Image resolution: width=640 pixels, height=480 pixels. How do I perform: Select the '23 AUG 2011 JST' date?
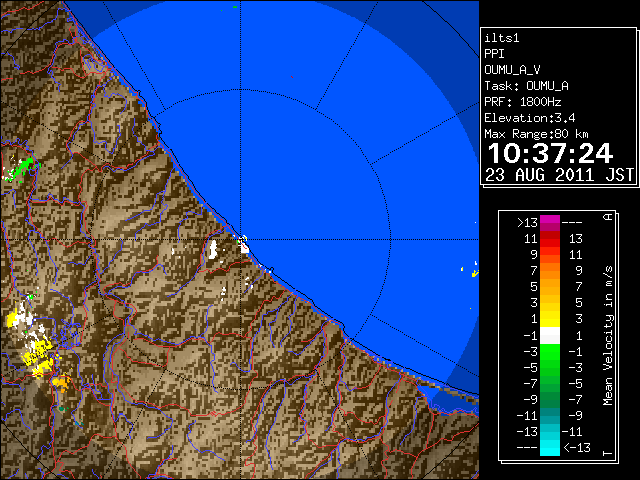(560, 175)
